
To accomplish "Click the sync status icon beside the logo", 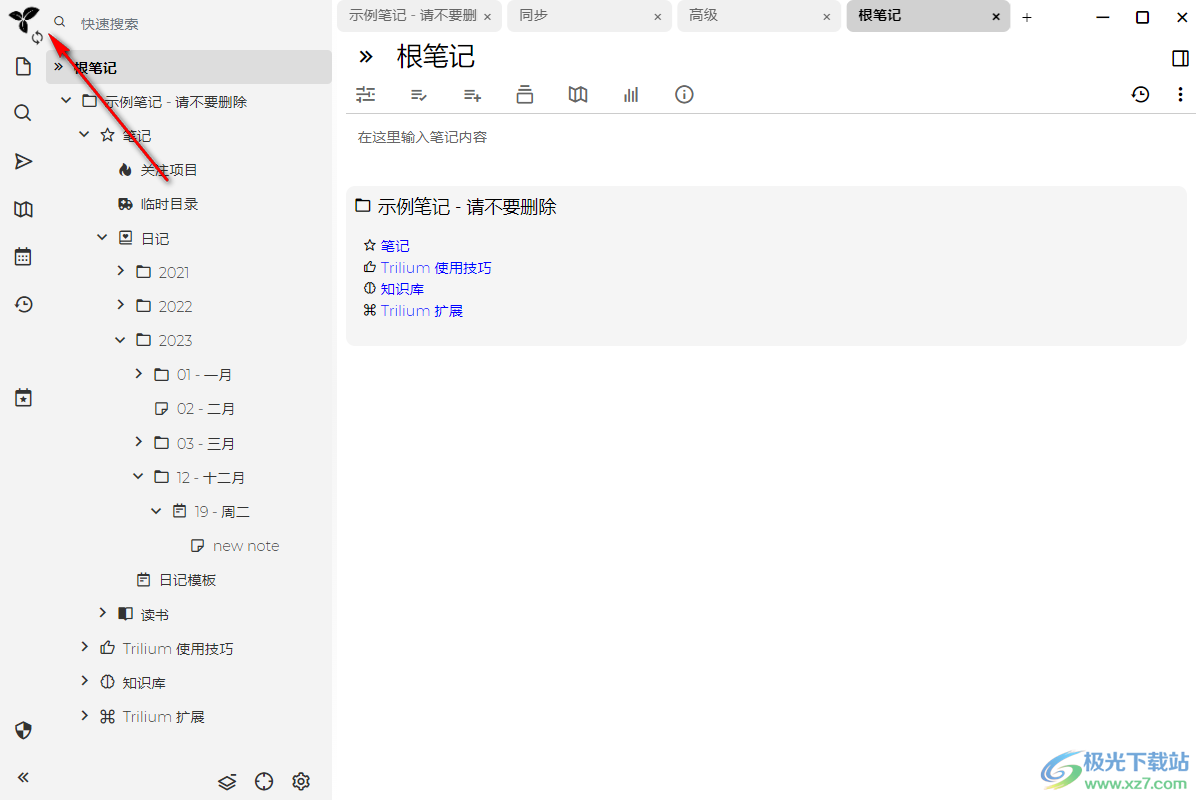I will 37,38.
